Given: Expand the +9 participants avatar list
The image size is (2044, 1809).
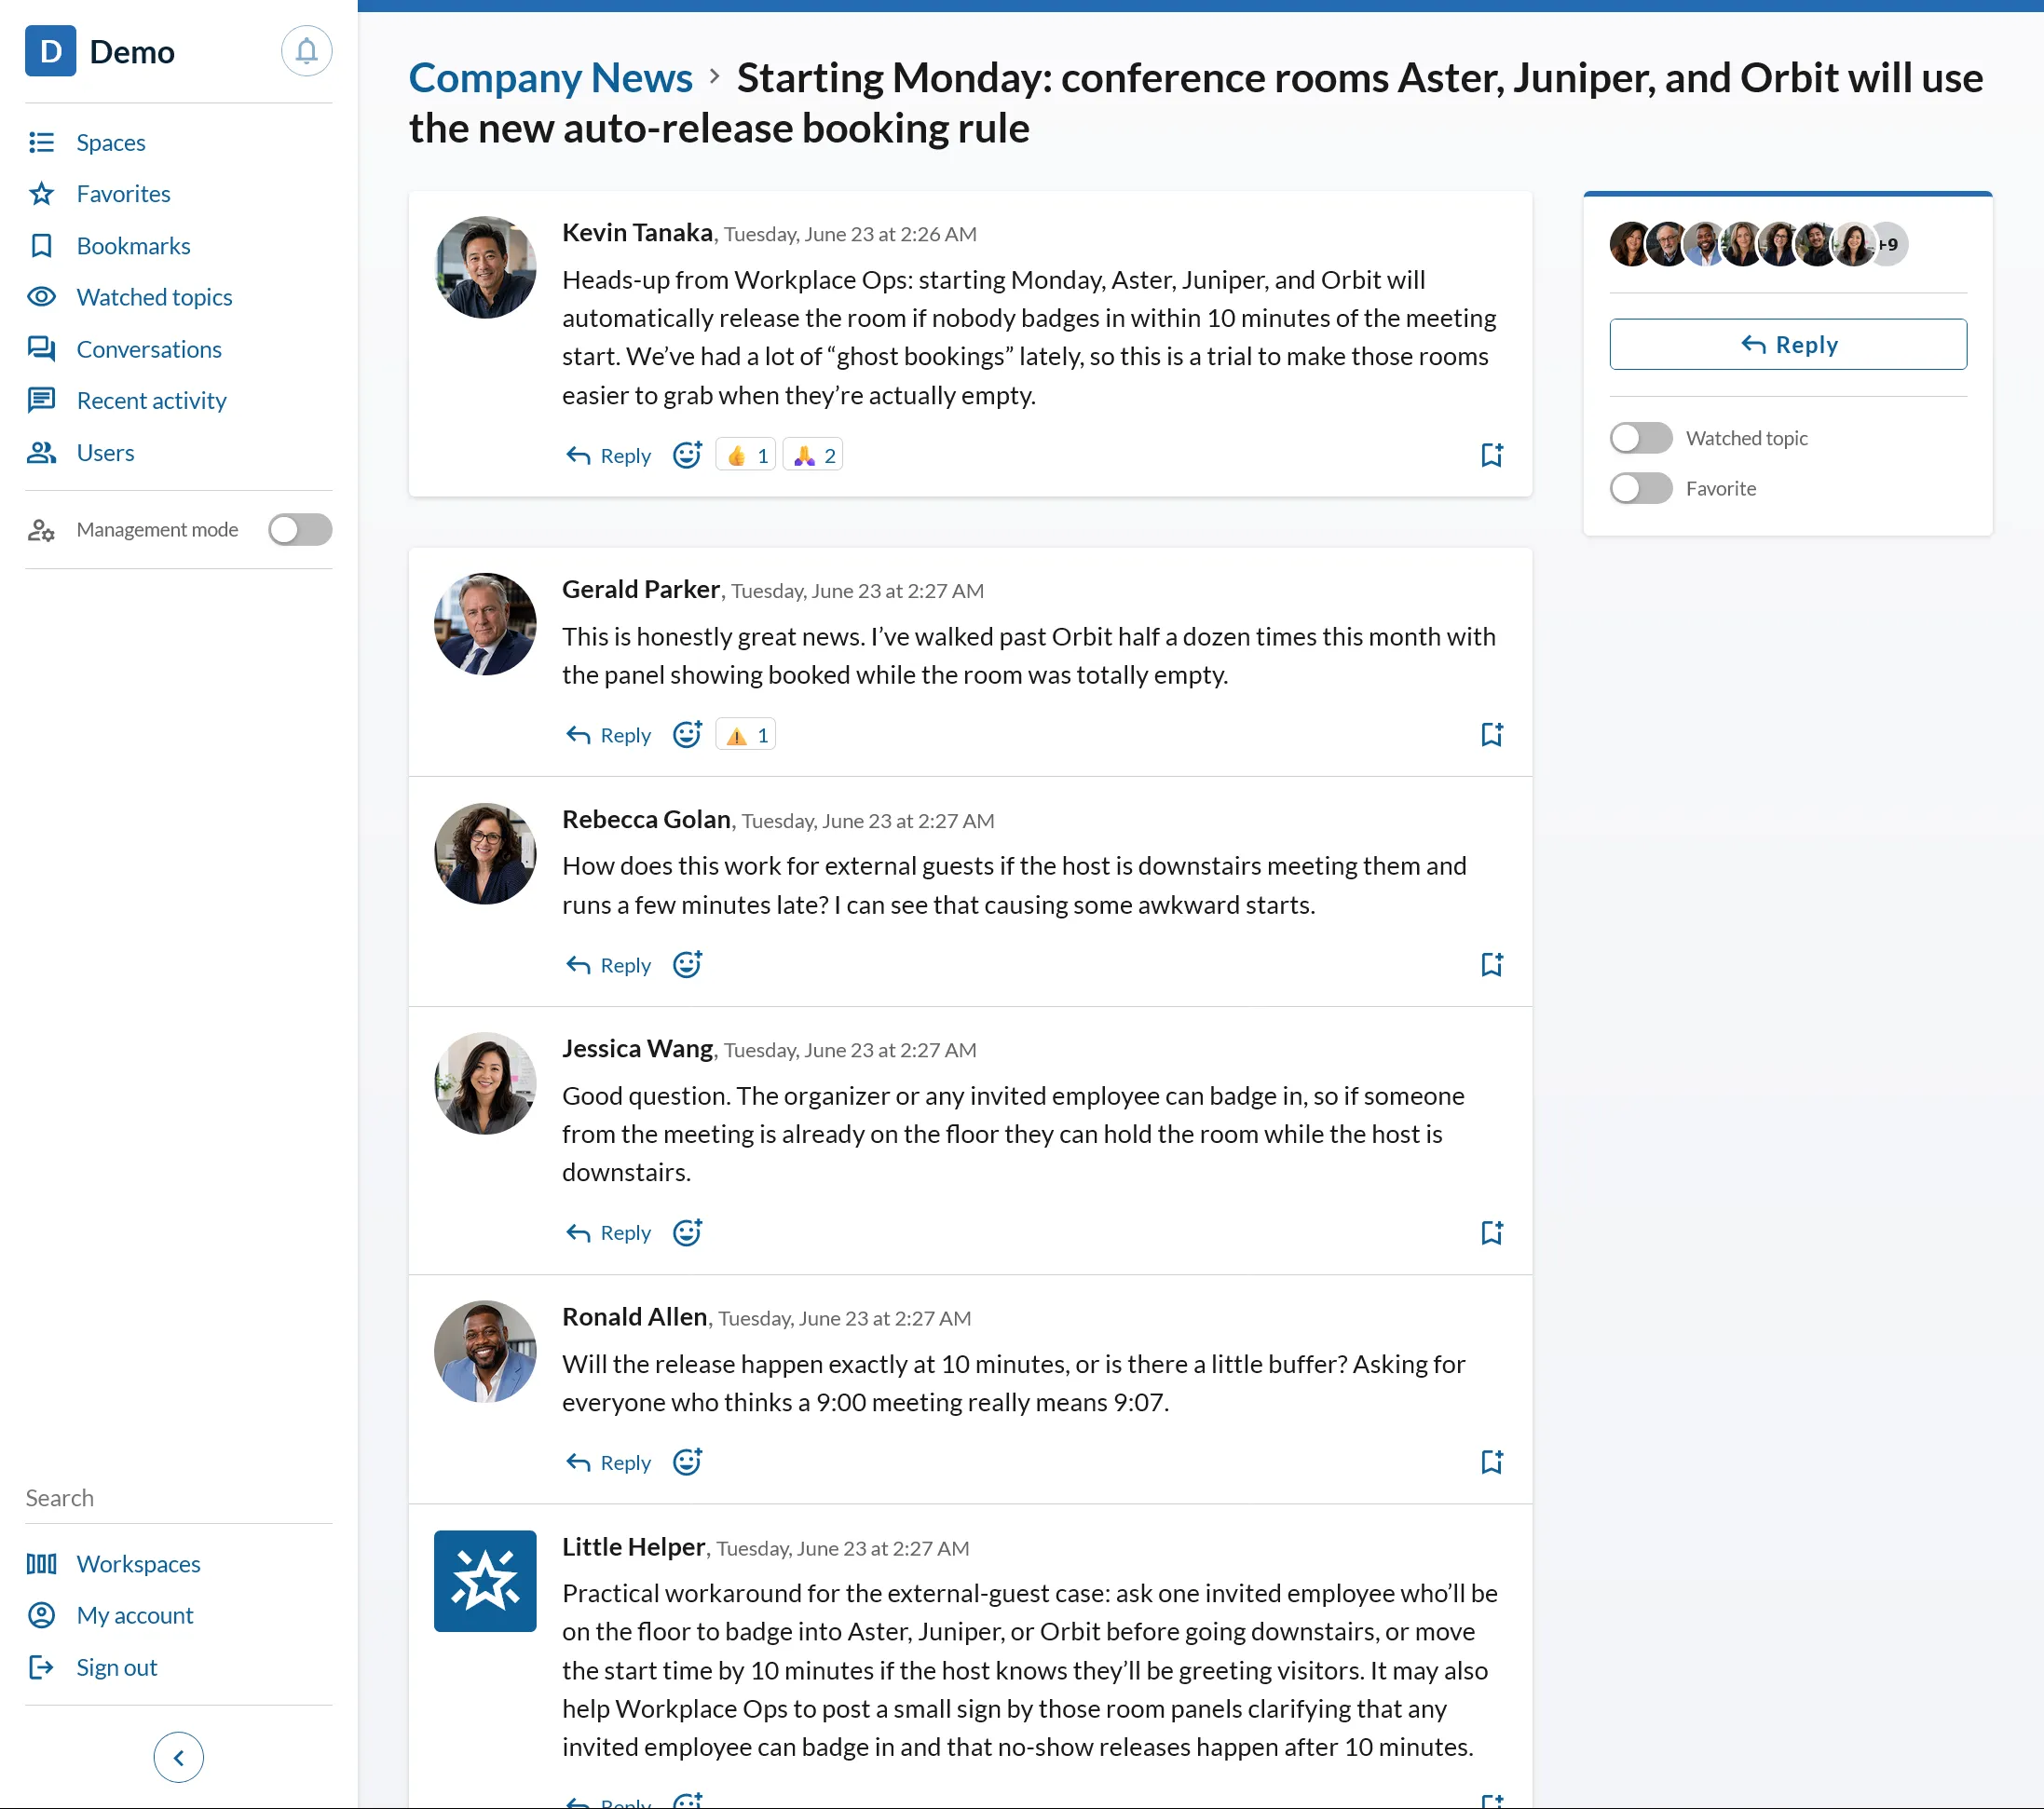Looking at the screenshot, I should (x=1889, y=244).
